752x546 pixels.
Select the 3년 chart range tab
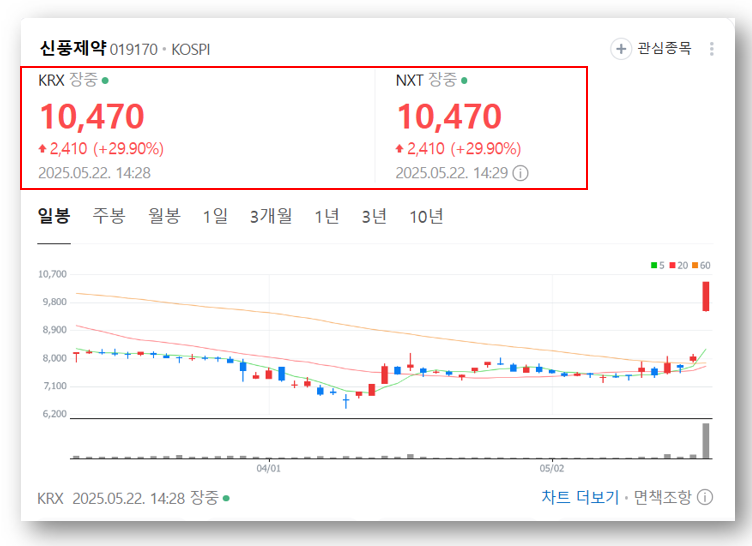point(374,216)
